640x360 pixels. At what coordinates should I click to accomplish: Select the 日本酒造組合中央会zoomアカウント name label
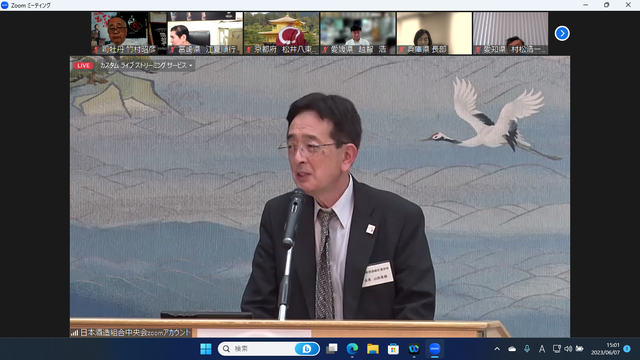pyautogui.click(x=135, y=333)
